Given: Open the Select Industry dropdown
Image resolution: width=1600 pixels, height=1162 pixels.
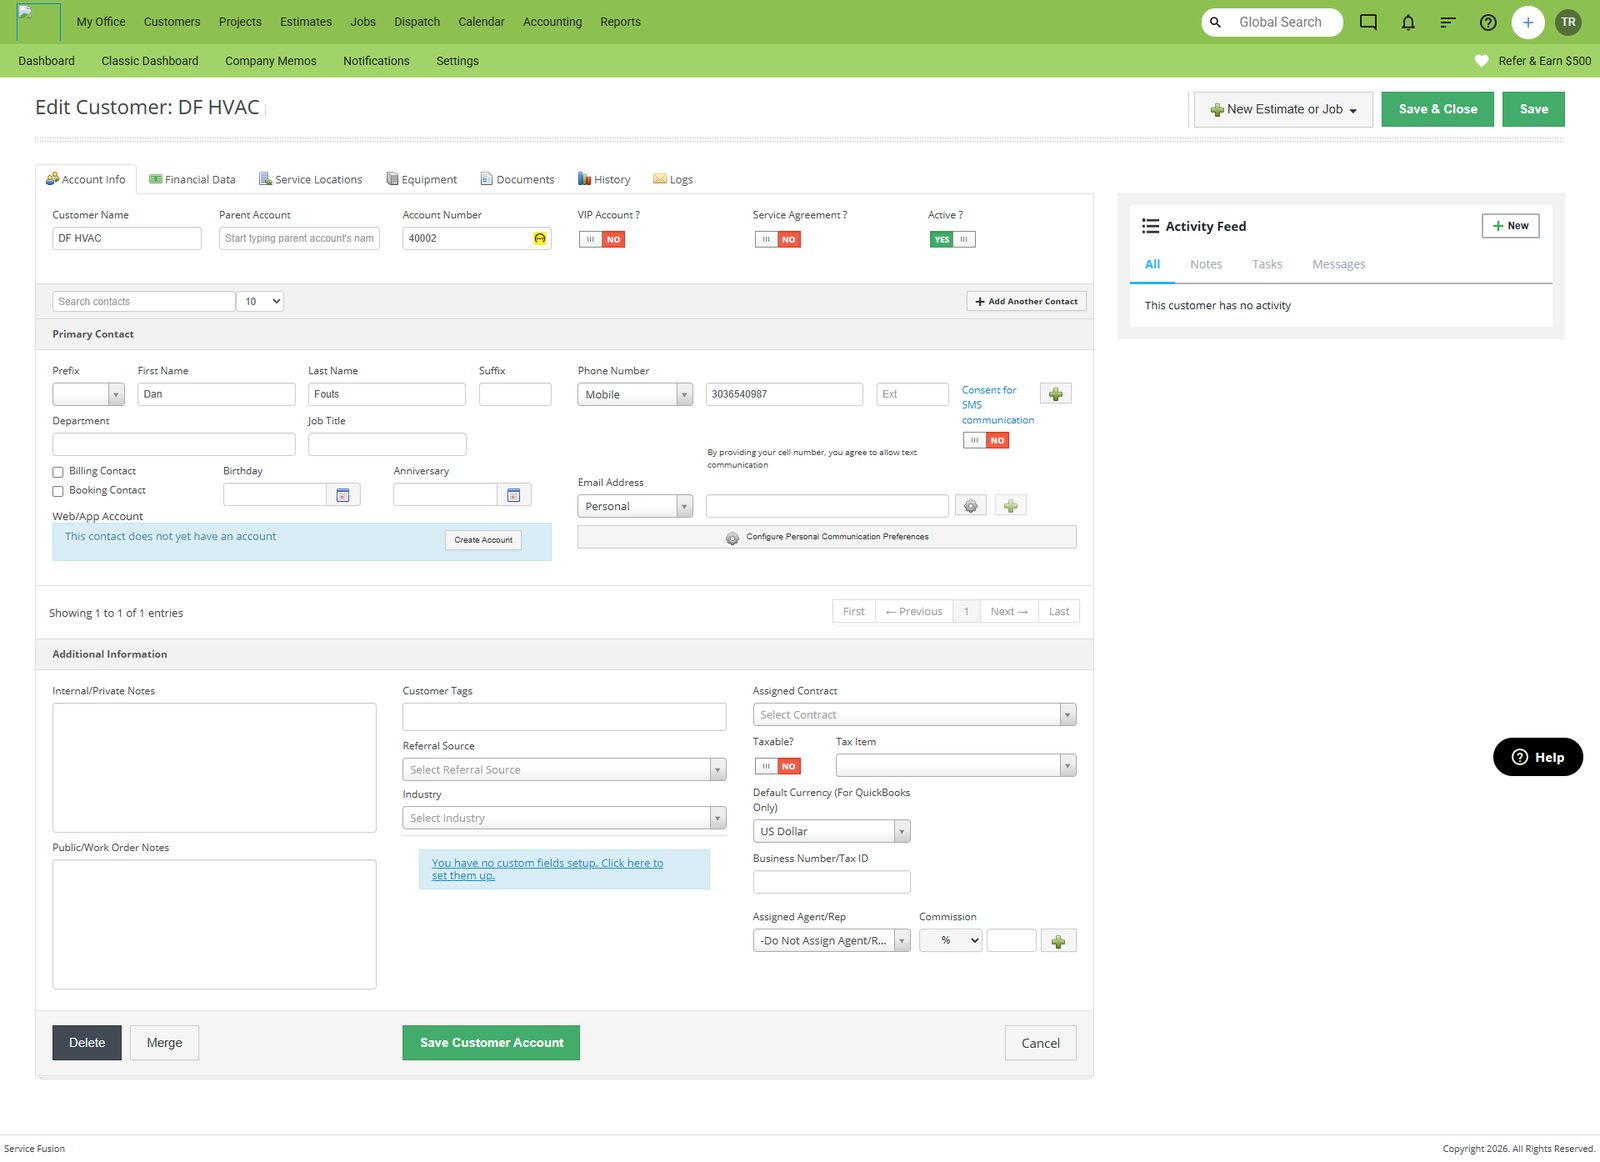Looking at the screenshot, I should (564, 818).
